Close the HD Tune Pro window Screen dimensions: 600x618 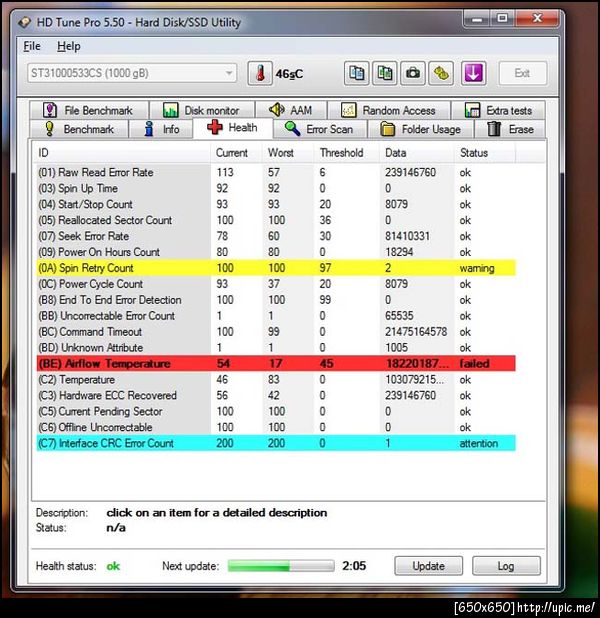(537, 19)
